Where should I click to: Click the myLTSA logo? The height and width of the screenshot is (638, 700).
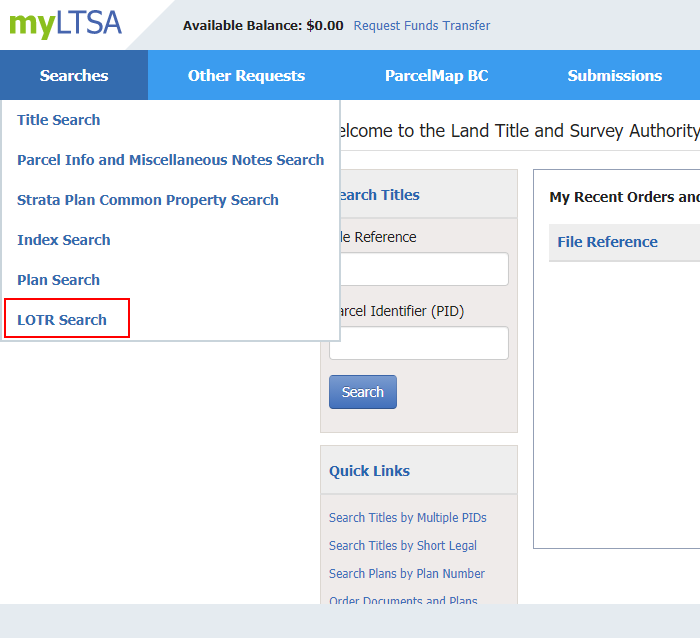[x=65, y=25]
